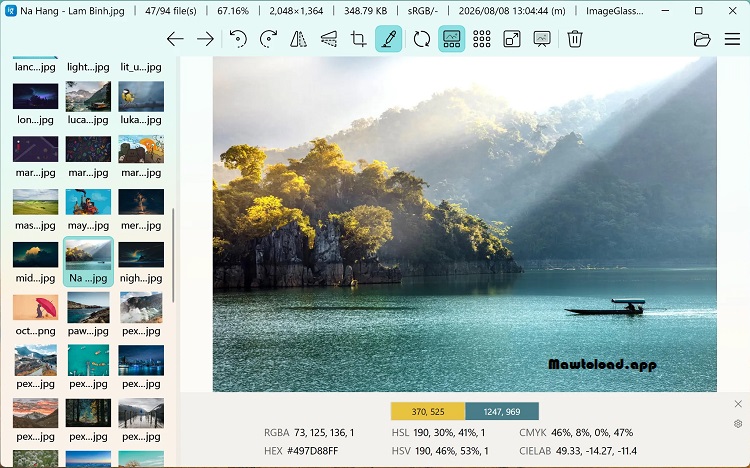The height and width of the screenshot is (468, 750).
Task: Open color picker settings gear
Action: pos(738,423)
